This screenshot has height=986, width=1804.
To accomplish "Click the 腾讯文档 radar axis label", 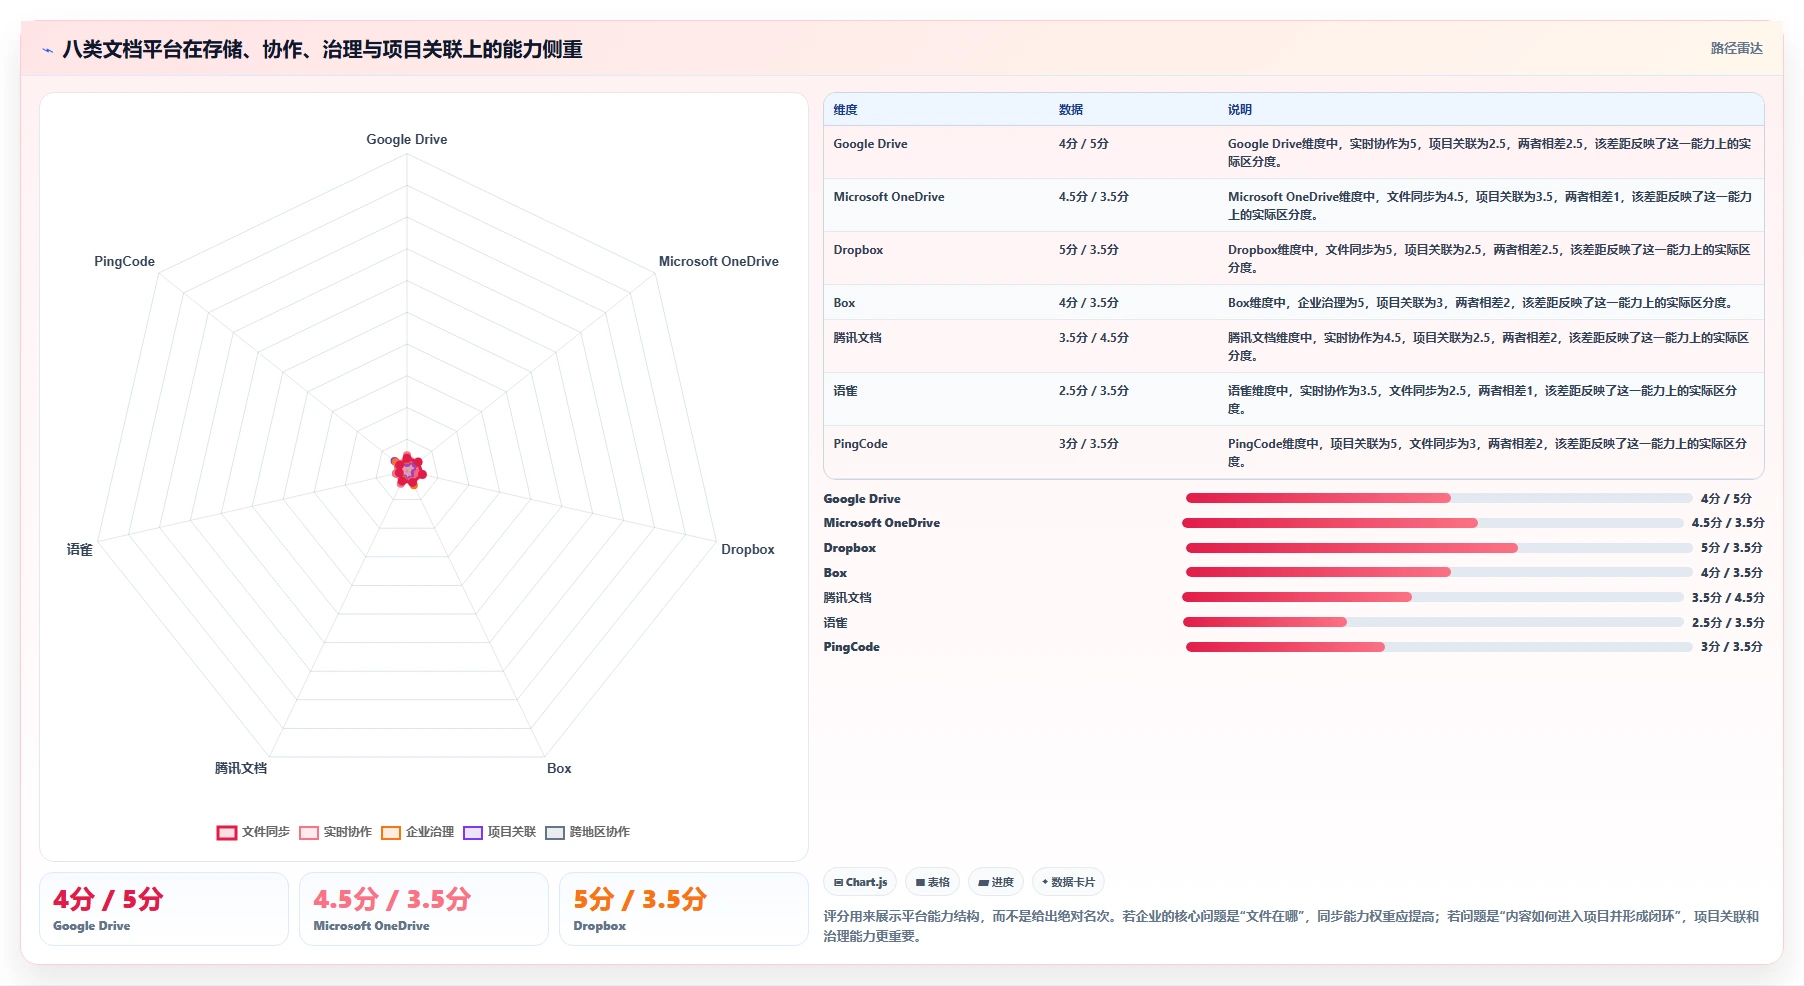I will [241, 769].
